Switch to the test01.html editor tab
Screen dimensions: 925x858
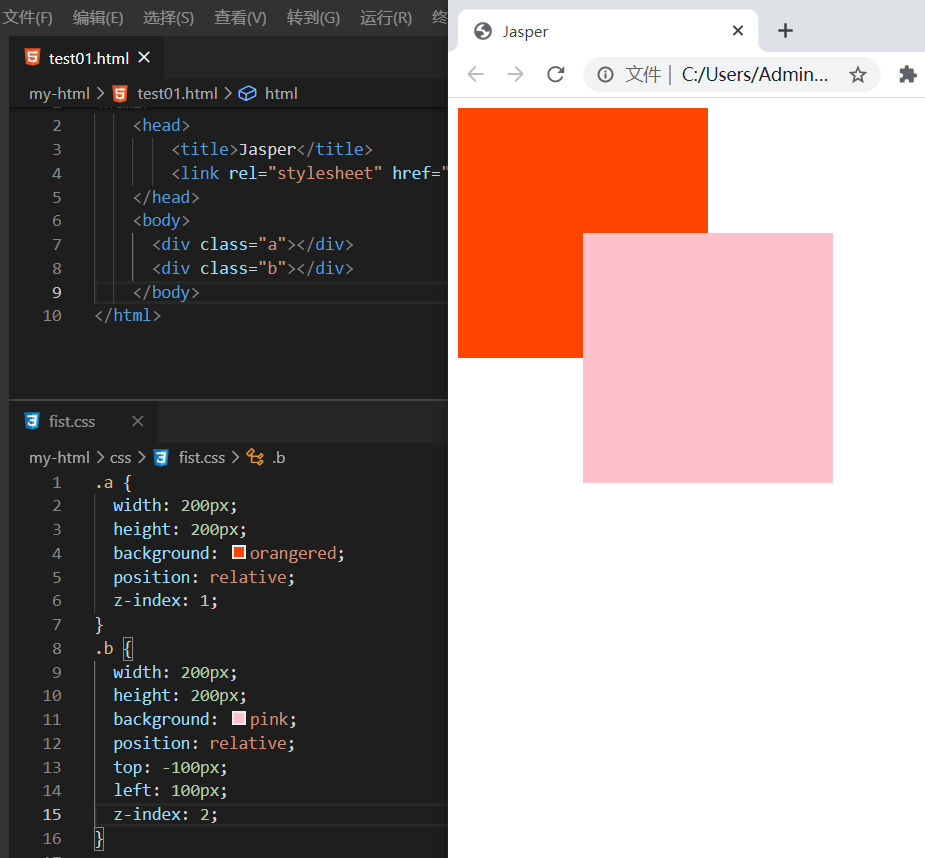click(88, 58)
